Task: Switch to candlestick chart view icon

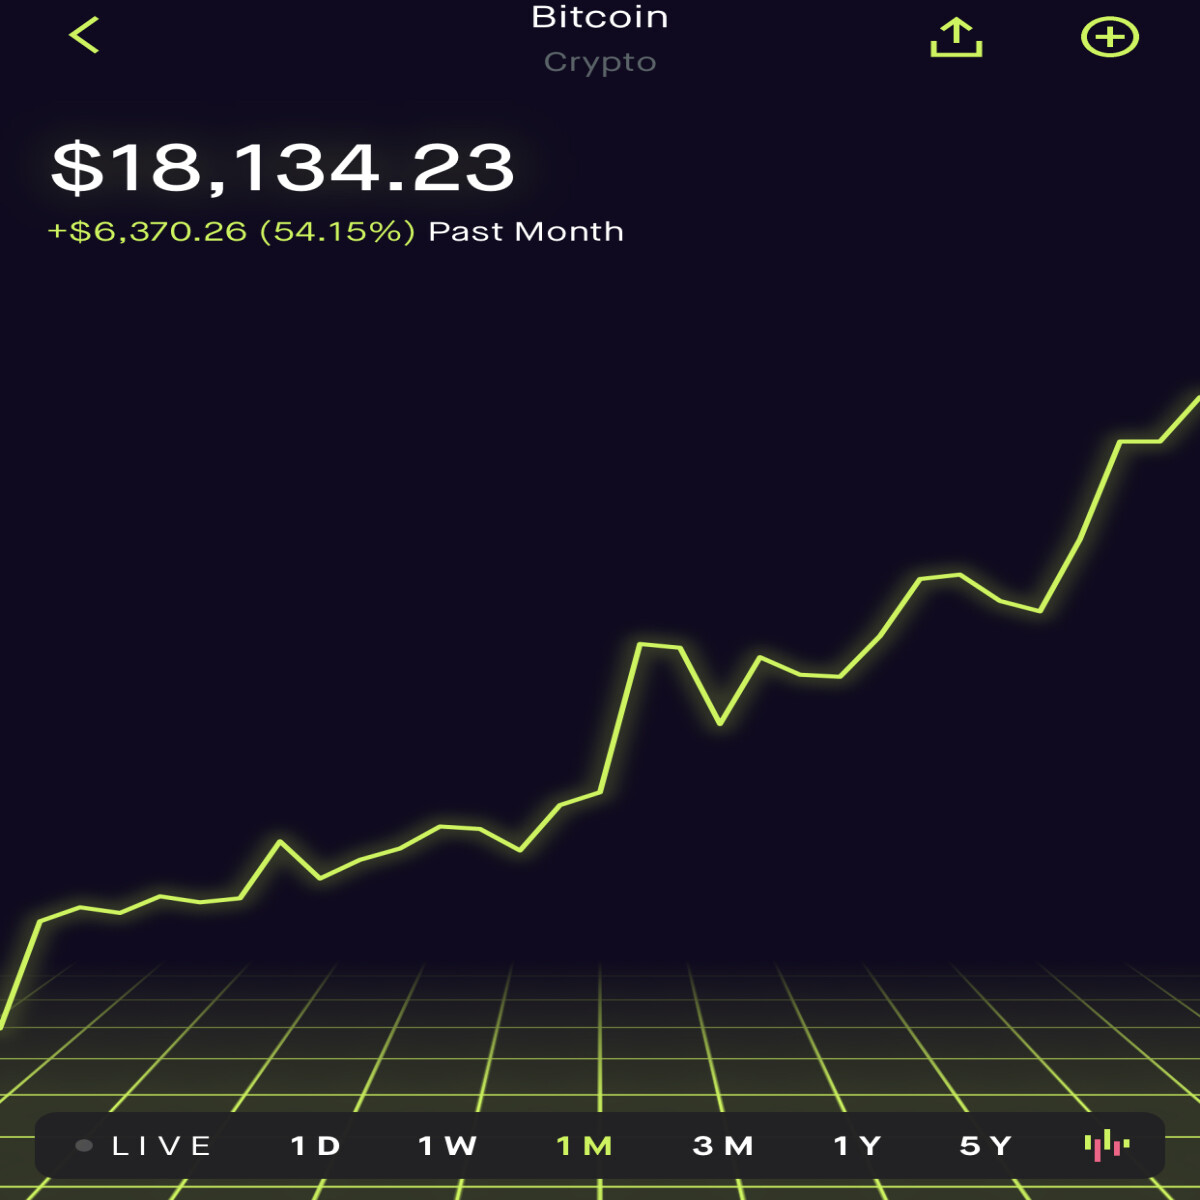Action: 1107,1146
